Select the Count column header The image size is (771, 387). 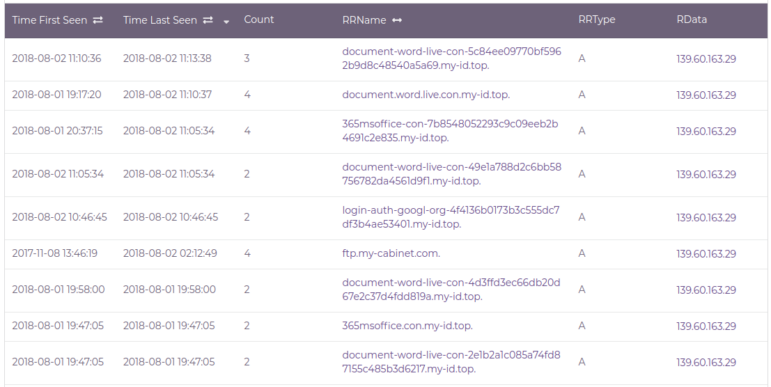click(259, 20)
